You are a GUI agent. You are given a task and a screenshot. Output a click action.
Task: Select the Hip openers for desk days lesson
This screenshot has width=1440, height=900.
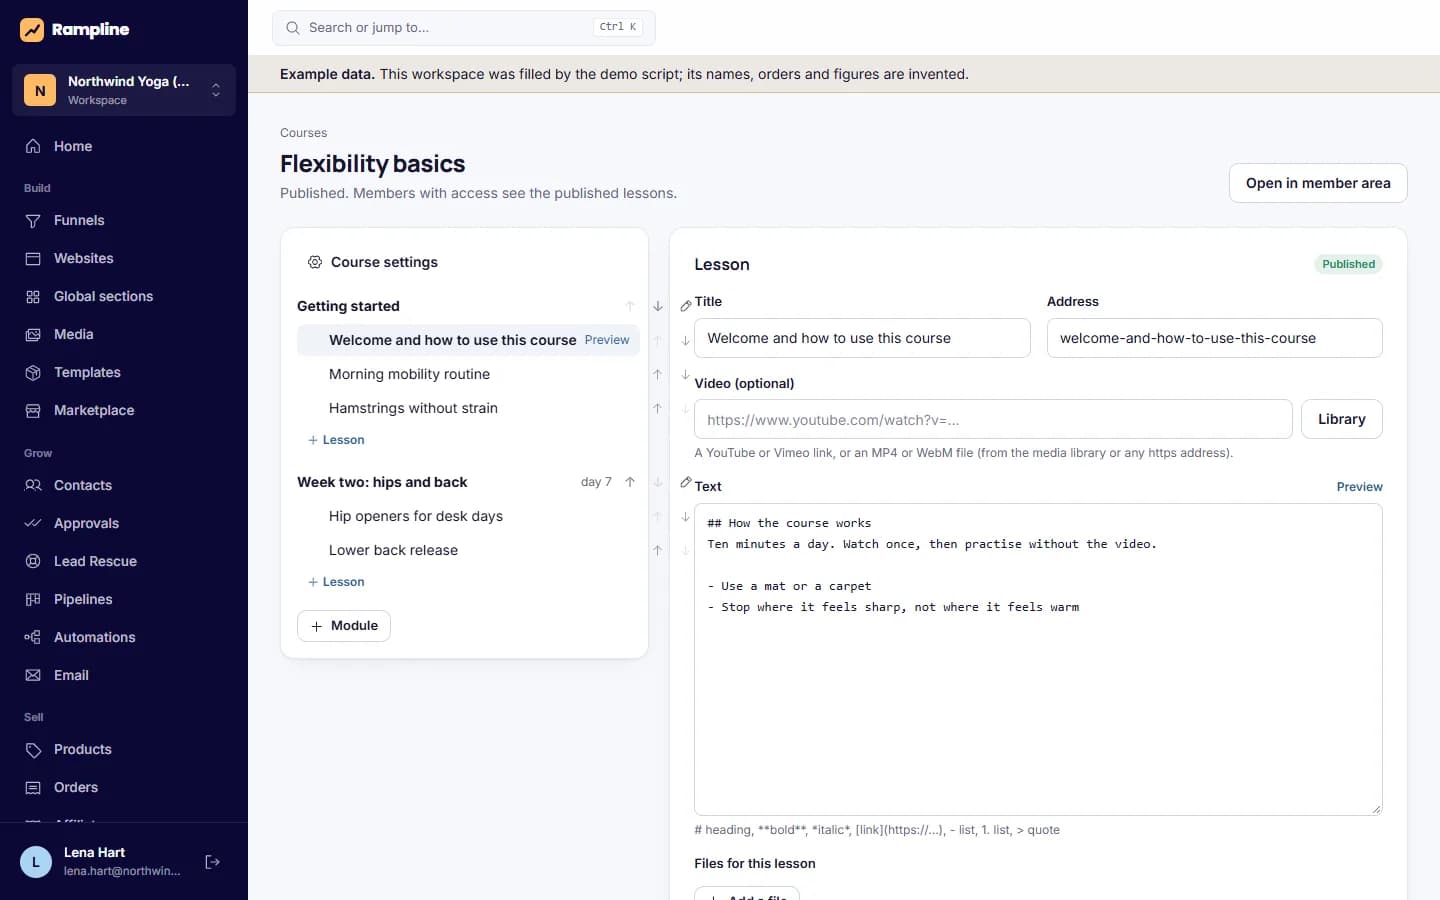click(x=416, y=516)
